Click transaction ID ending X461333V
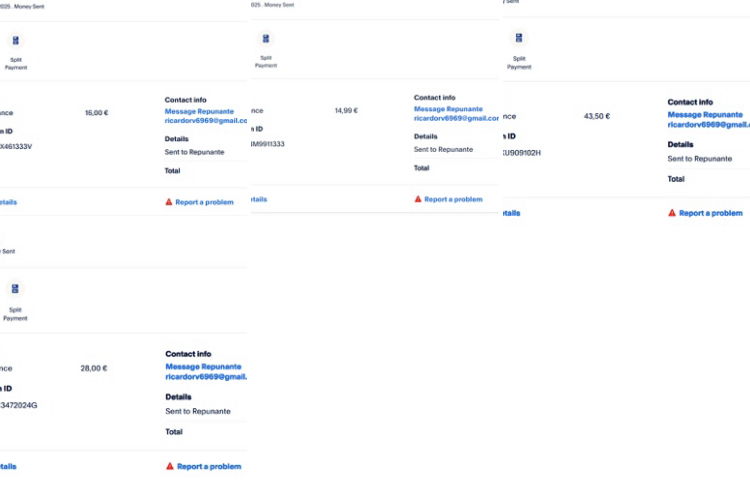This screenshot has height=487, width=750. (x=16, y=146)
